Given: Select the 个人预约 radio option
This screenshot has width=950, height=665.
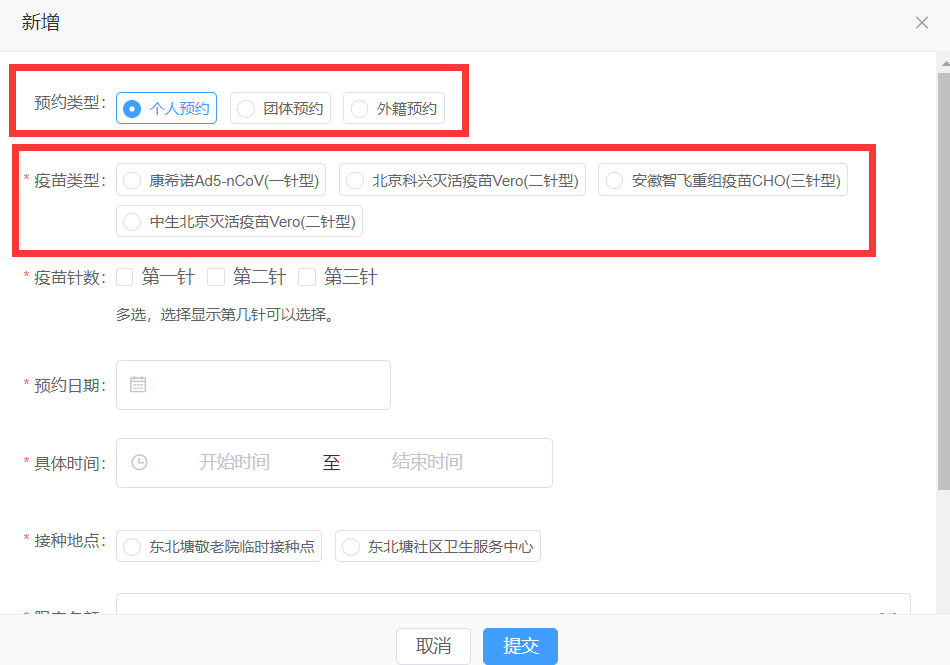Looking at the screenshot, I should [167, 108].
